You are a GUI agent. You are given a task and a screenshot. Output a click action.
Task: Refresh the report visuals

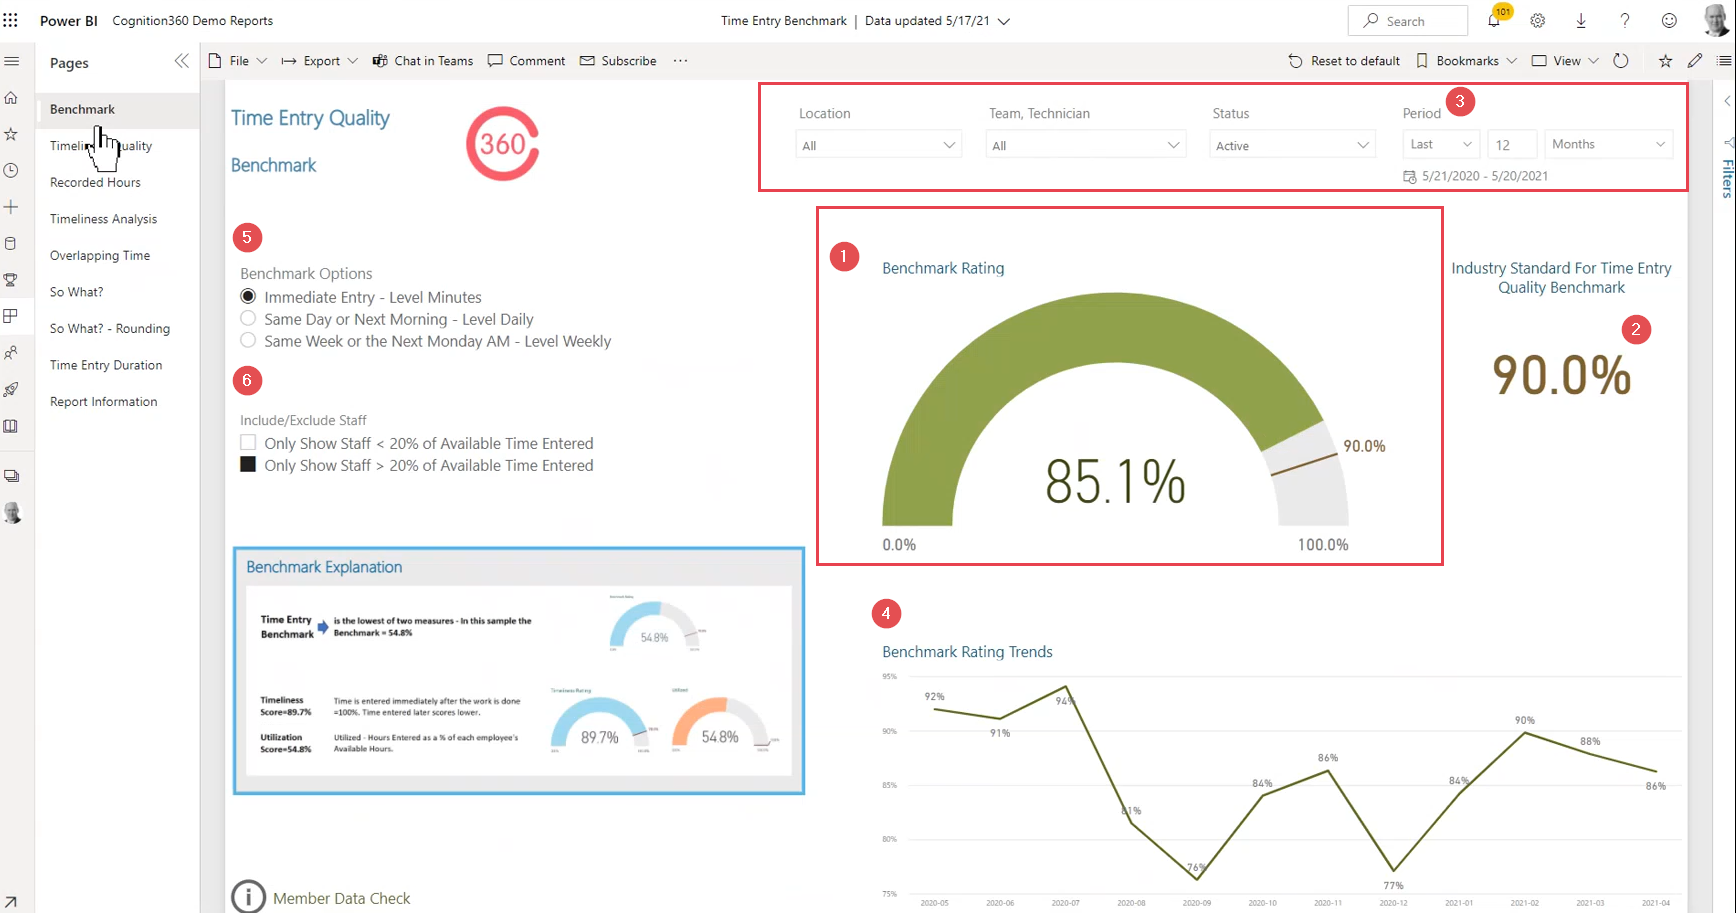[1621, 61]
